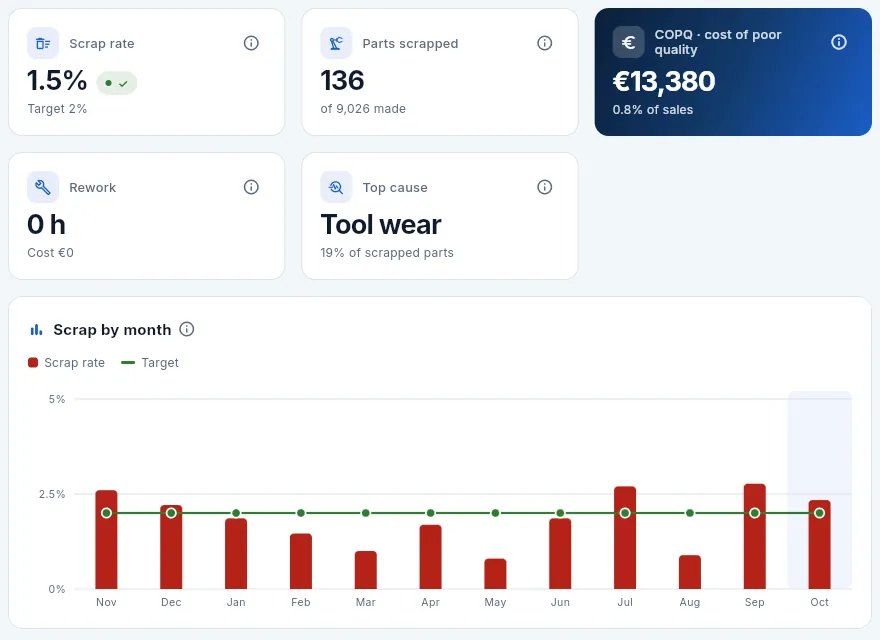Click the '0.8% of sales' text

pyautogui.click(x=653, y=110)
